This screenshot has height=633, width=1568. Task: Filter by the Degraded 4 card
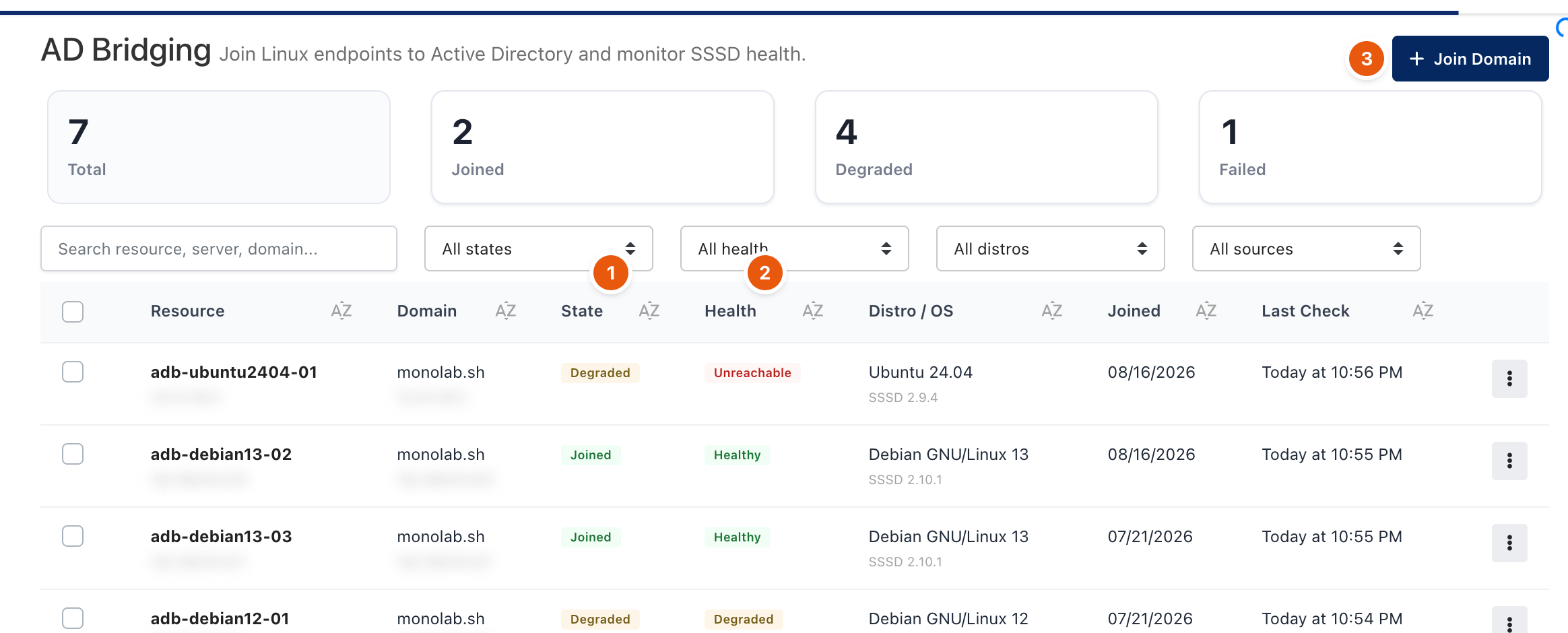[x=987, y=147]
